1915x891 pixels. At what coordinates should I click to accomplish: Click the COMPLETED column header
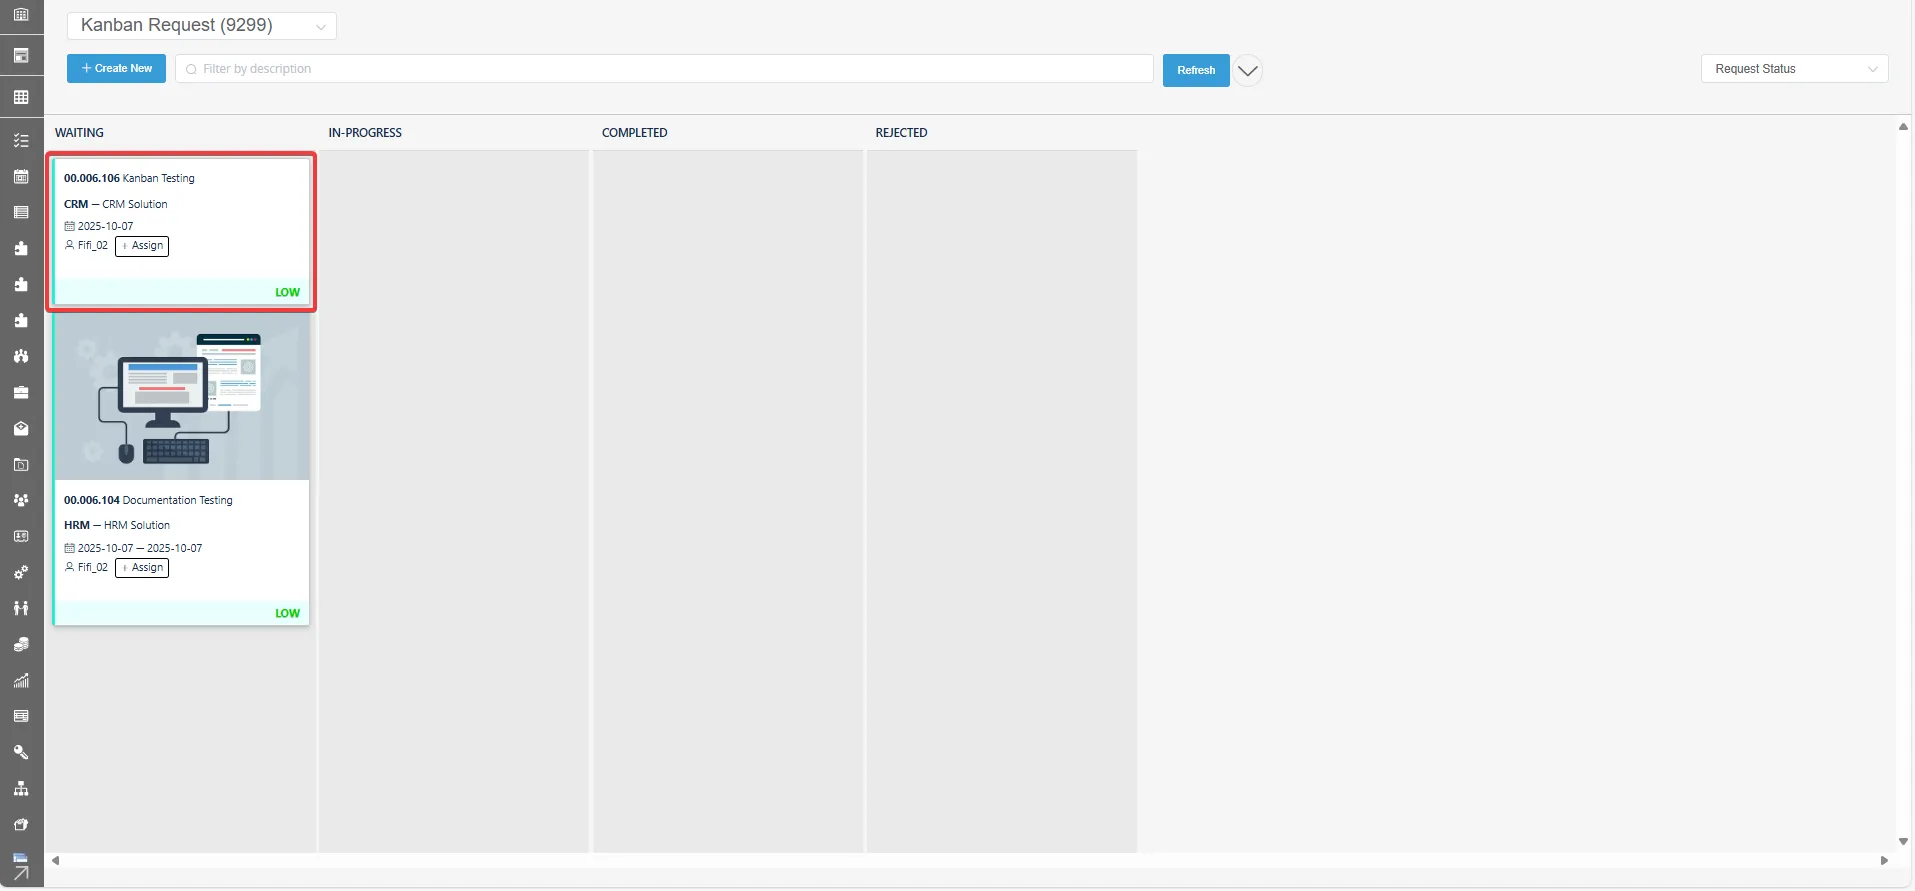pos(635,133)
